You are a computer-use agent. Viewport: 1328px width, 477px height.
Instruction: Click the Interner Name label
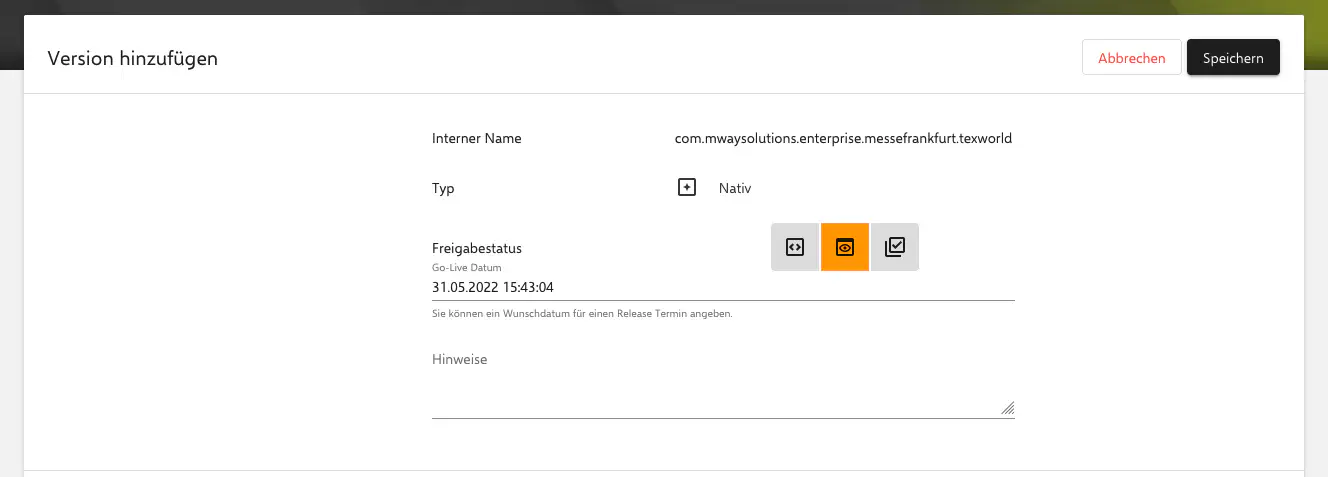click(x=477, y=138)
